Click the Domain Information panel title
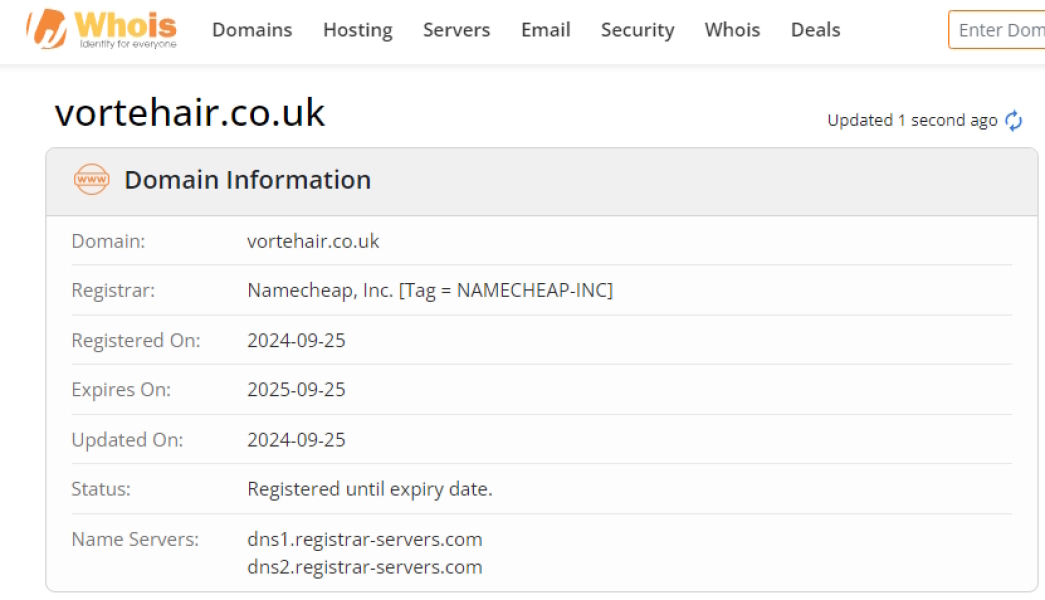 (247, 180)
